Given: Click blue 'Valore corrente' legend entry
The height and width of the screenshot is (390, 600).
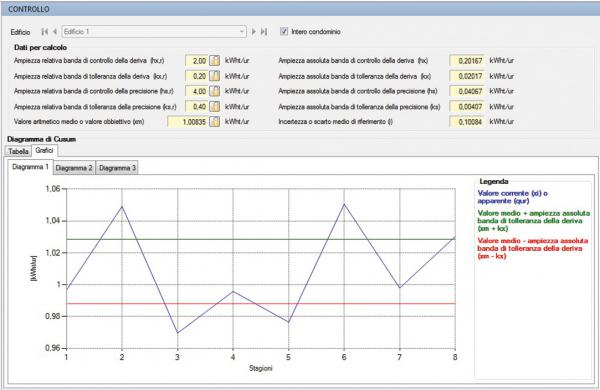Looking at the screenshot, I should (x=512, y=197).
